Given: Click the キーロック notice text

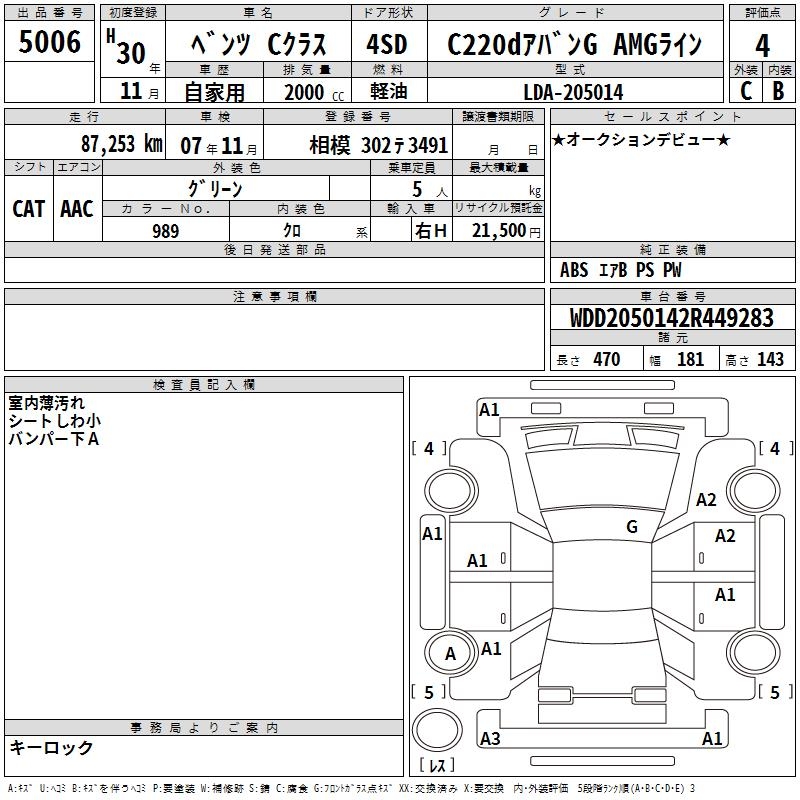Looking at the screenshot, I should point(52,748).
